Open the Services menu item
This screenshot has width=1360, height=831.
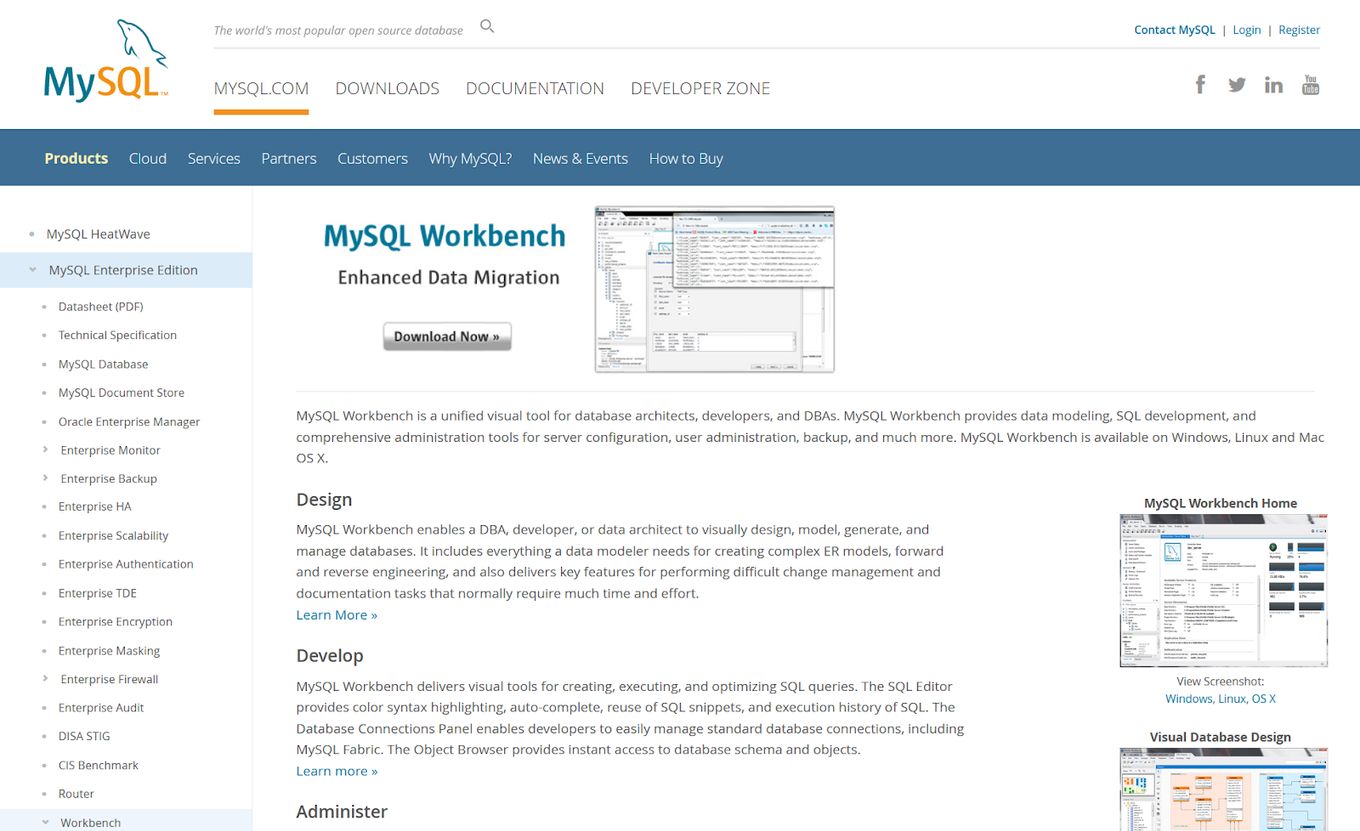click(214, 158)
